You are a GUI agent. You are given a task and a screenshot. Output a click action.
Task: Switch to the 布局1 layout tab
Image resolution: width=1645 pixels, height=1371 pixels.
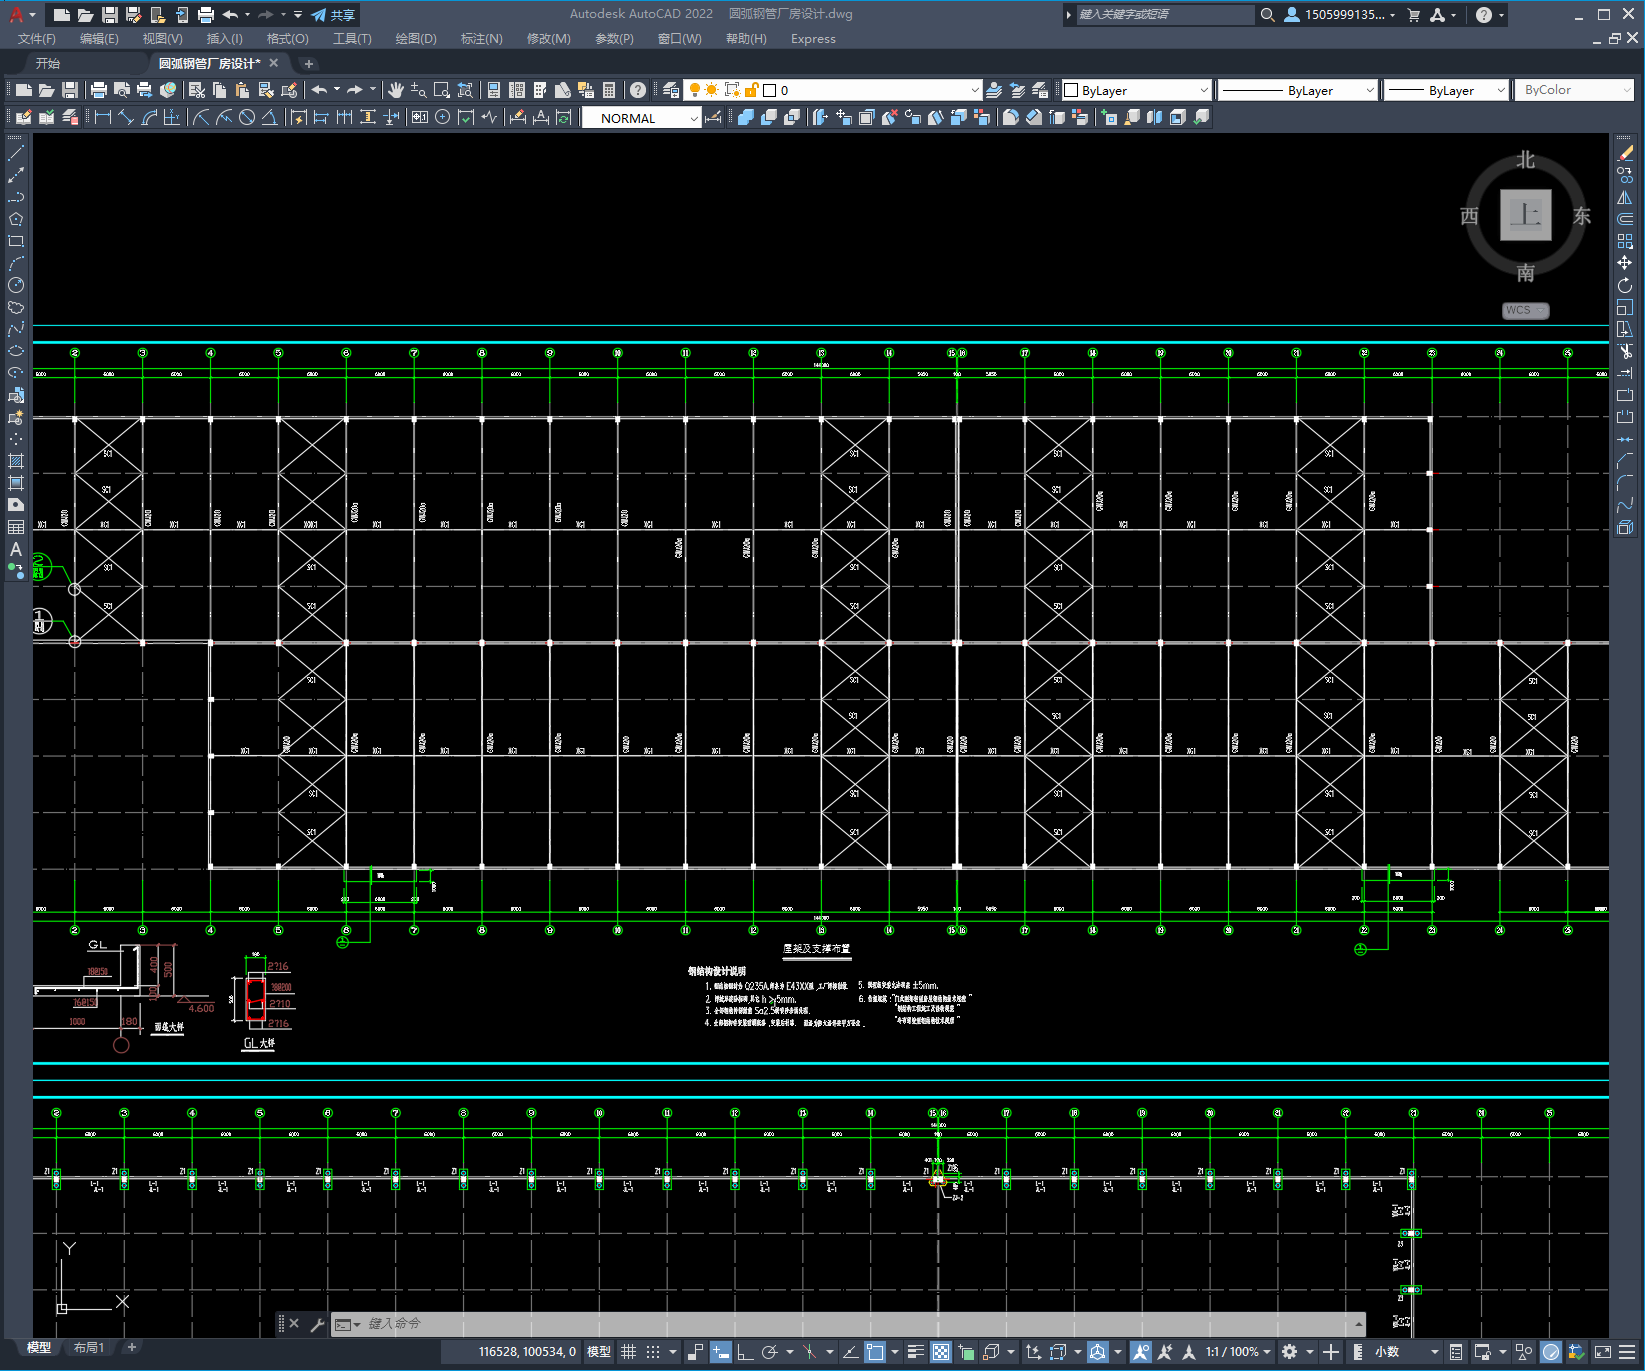pos(89,1348)
